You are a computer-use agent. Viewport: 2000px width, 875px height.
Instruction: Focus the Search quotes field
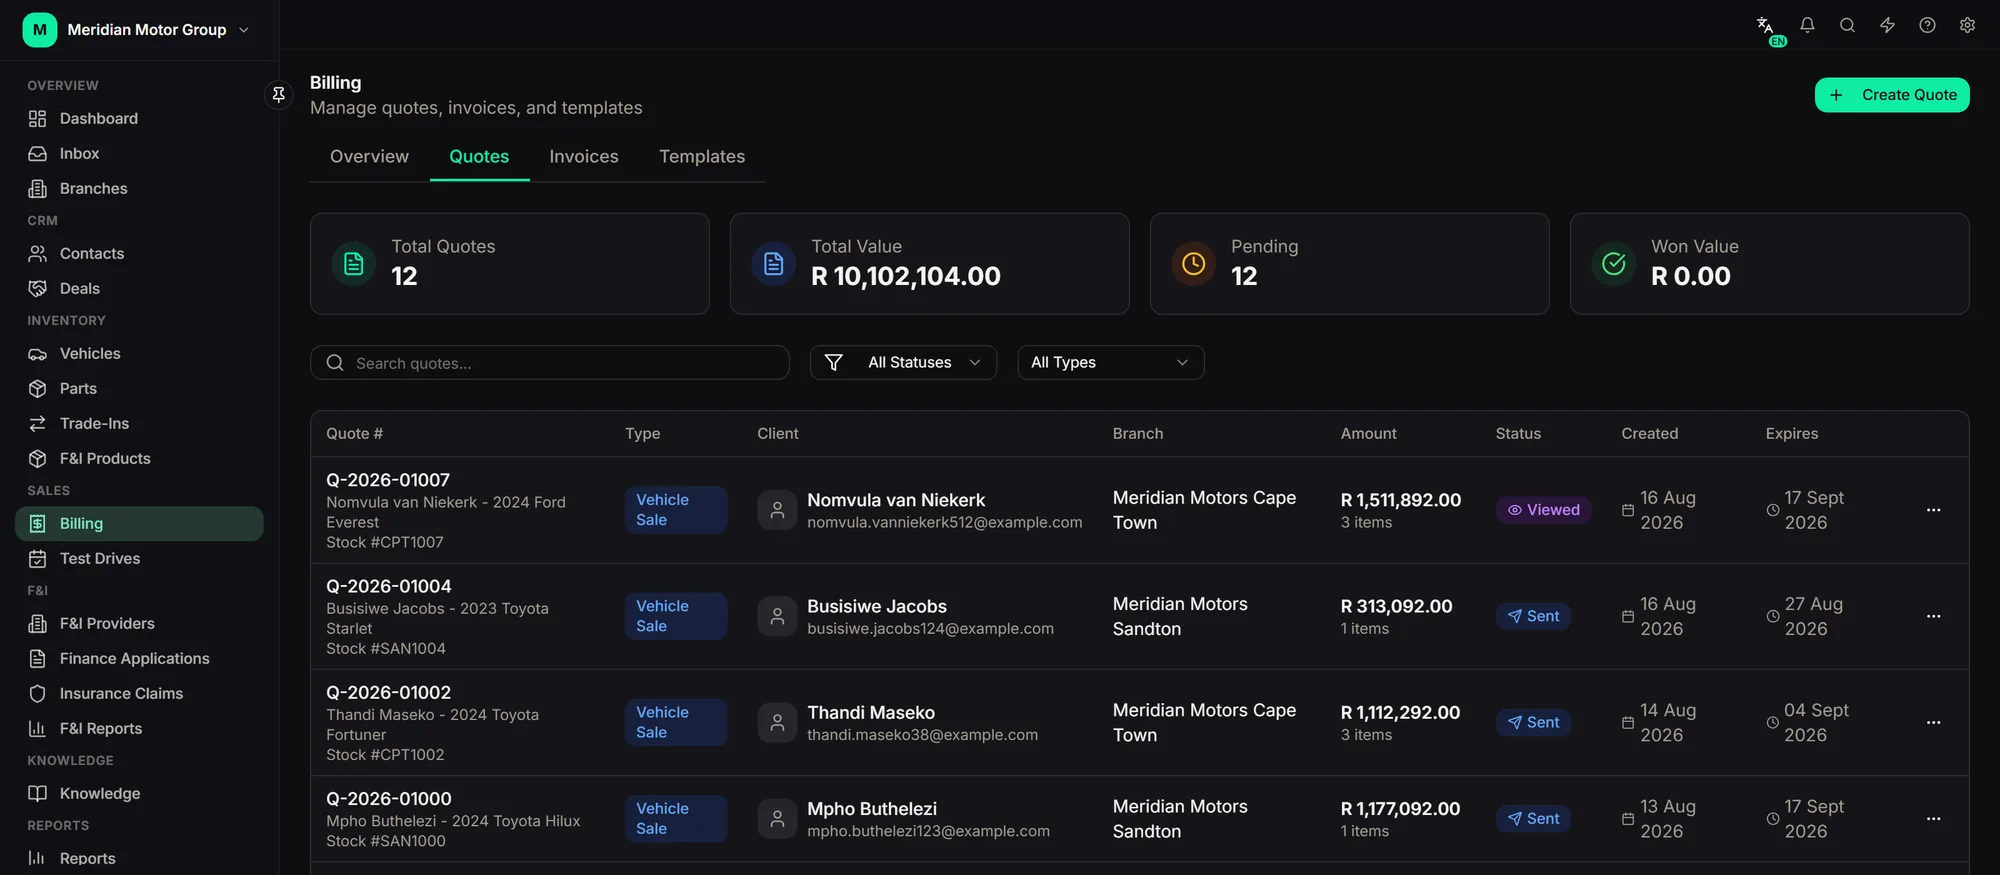tap(549, 362)
